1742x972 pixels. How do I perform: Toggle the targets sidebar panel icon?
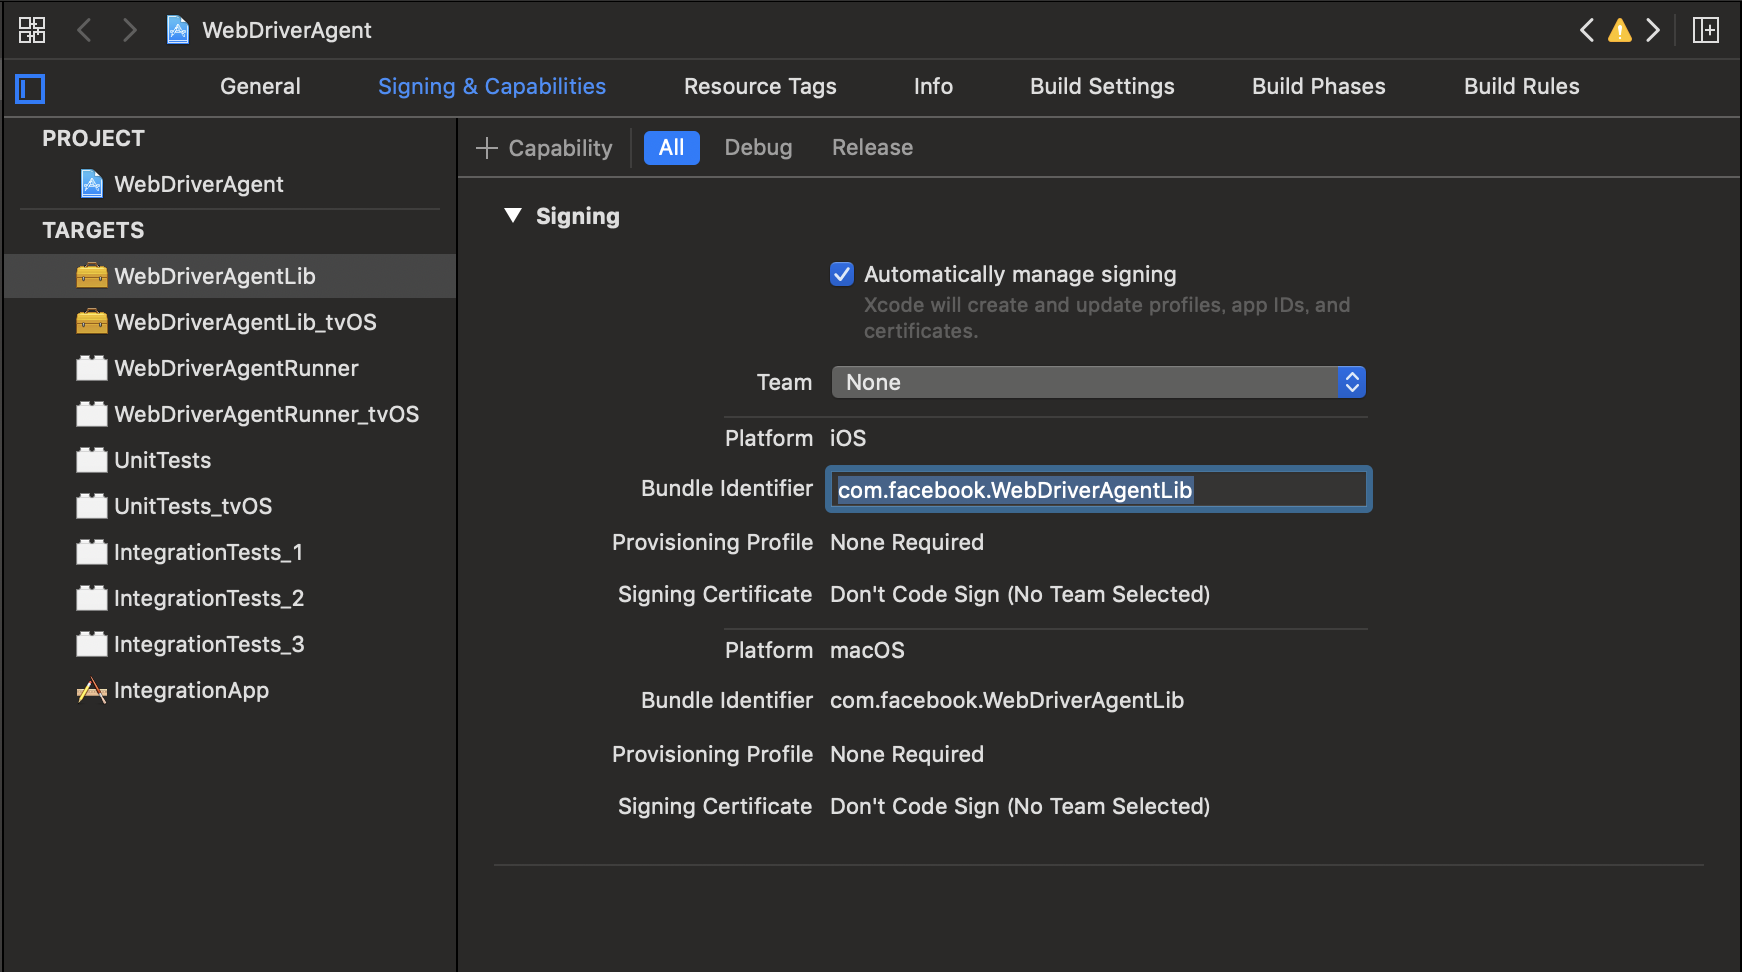coord(30,89)
